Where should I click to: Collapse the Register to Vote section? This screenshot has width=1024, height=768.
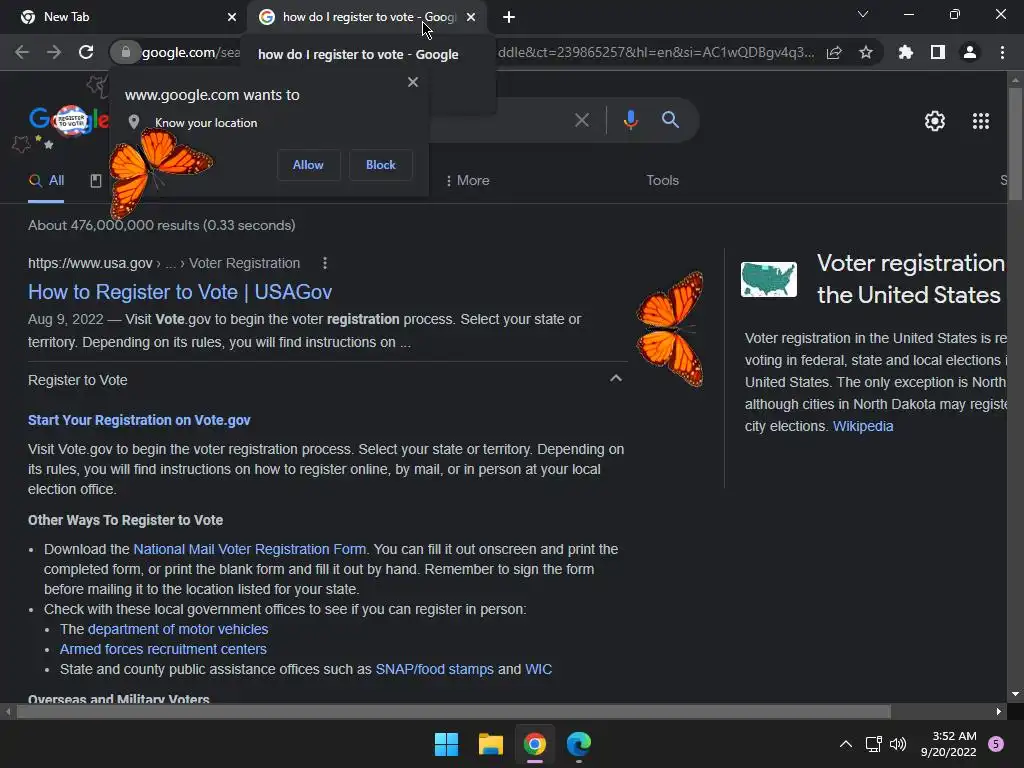coord(615,379)
